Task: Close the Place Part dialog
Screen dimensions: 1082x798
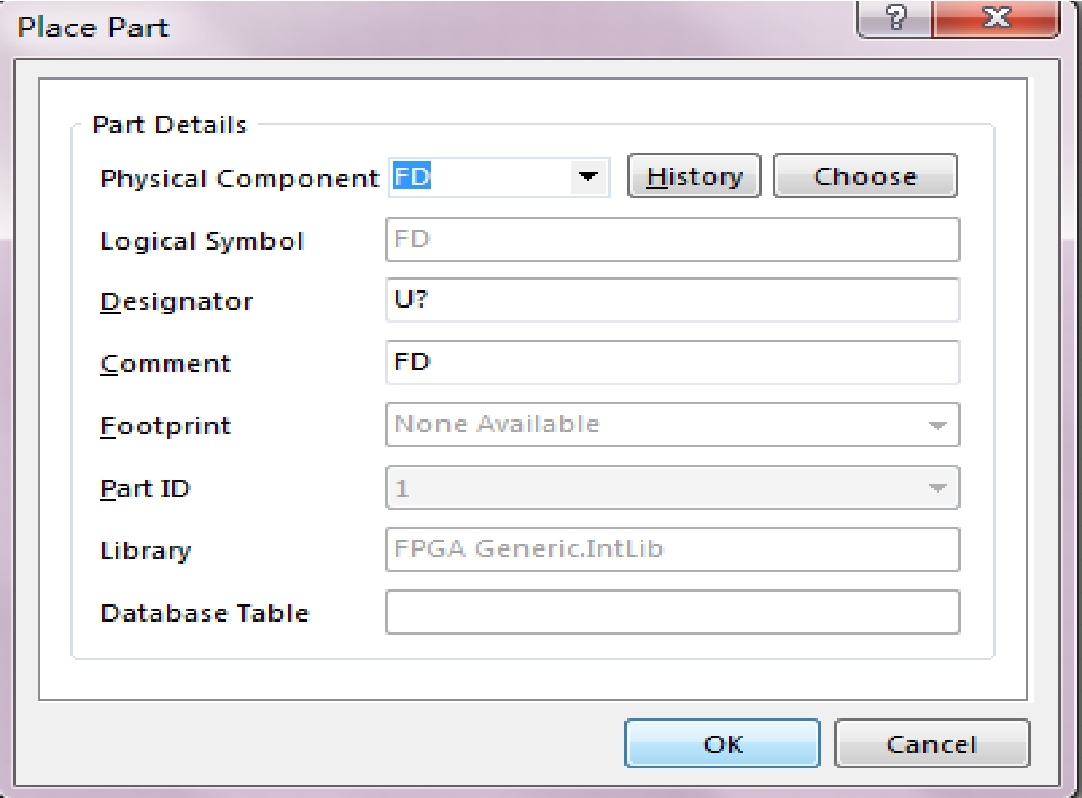Action: click(996, 17)
